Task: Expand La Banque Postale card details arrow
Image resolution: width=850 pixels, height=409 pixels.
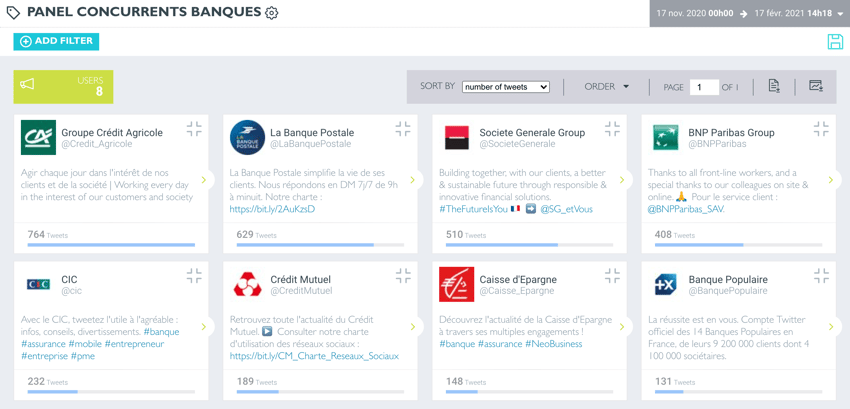Action: [413, 180]
